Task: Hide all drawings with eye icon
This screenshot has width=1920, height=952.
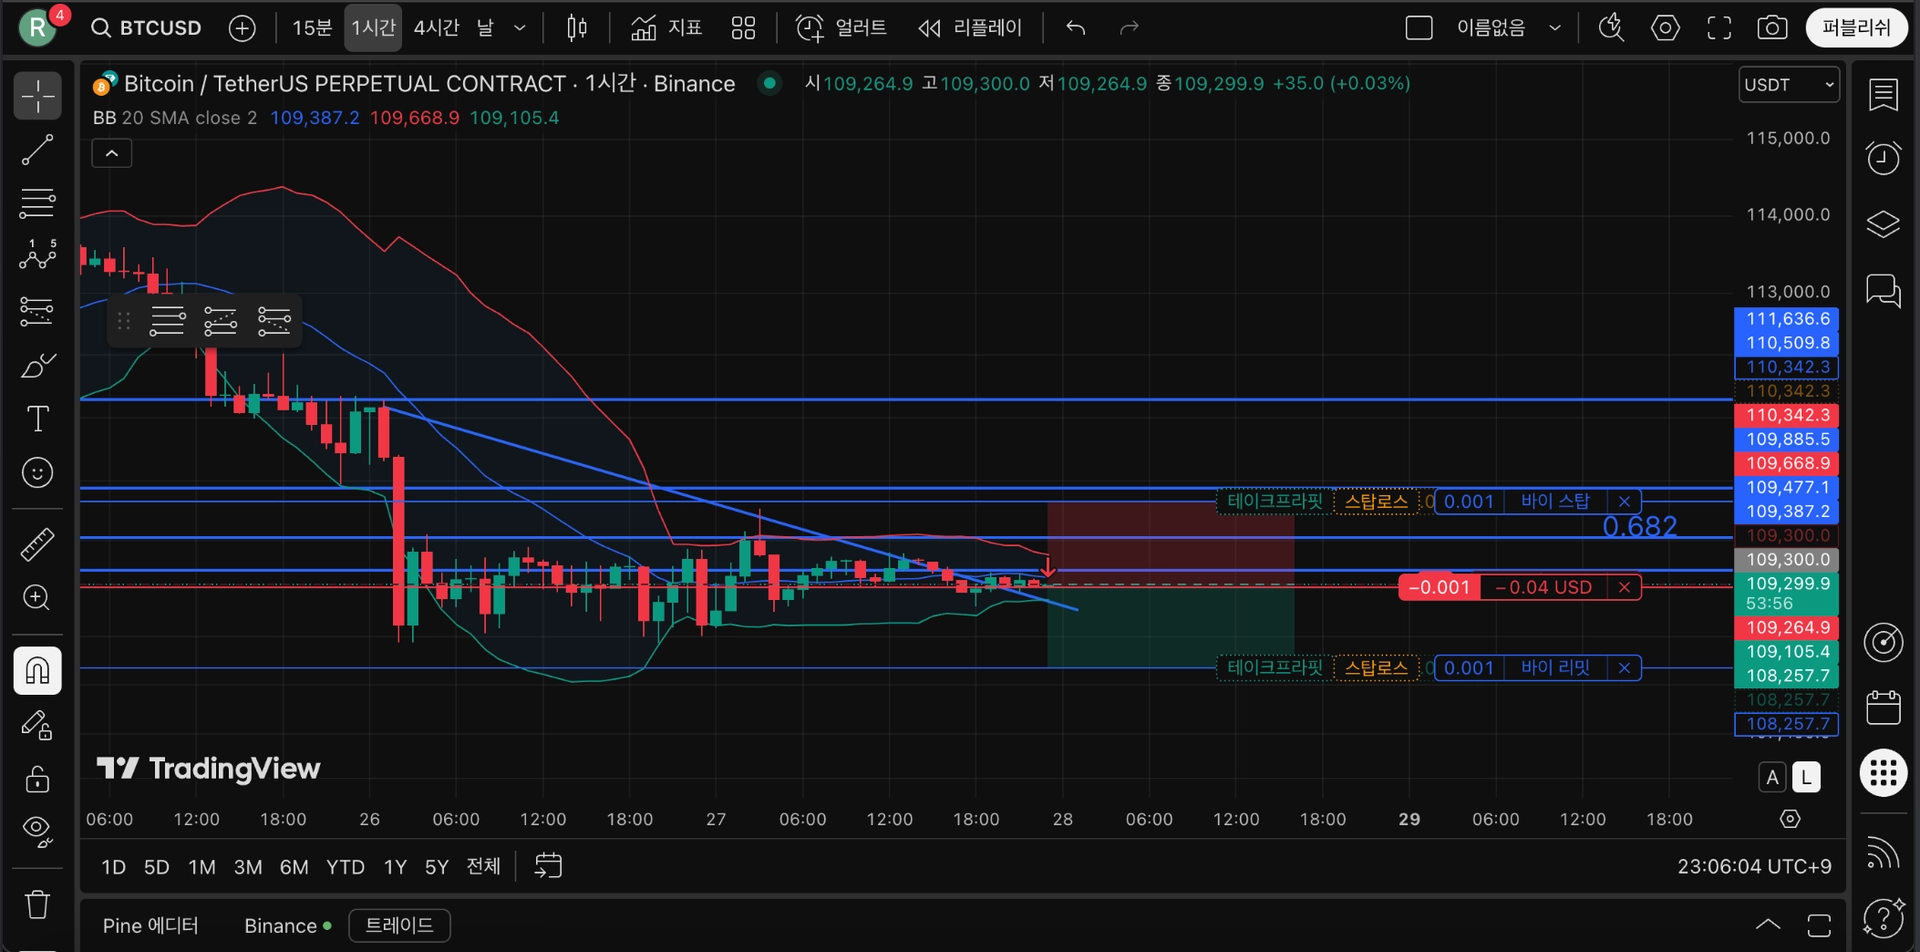Action: pyautogui.click(x=37, y=830)
